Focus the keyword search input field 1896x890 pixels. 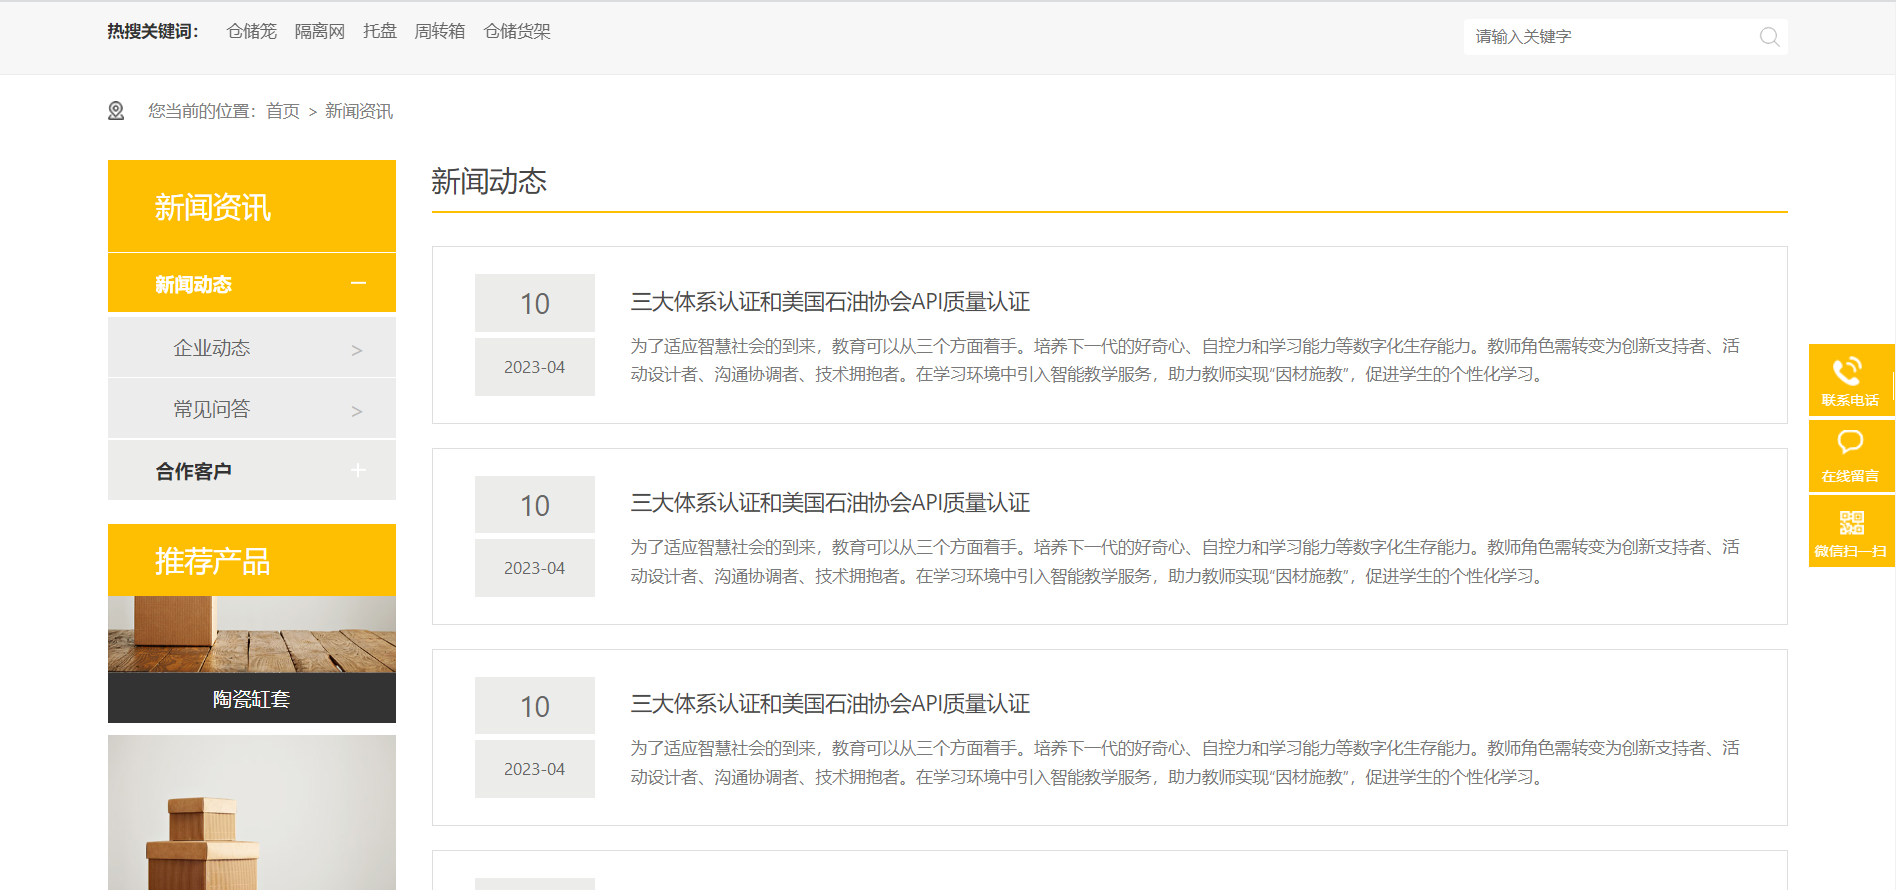click(x=1610, y=37)
